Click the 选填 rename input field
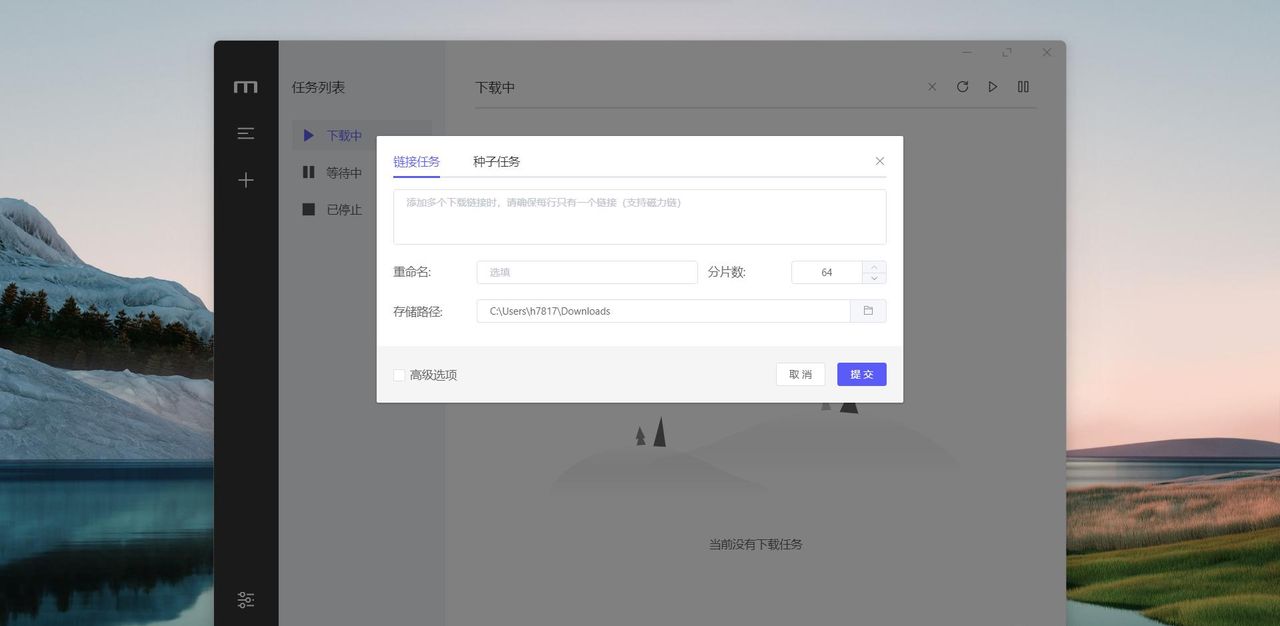 586,272
